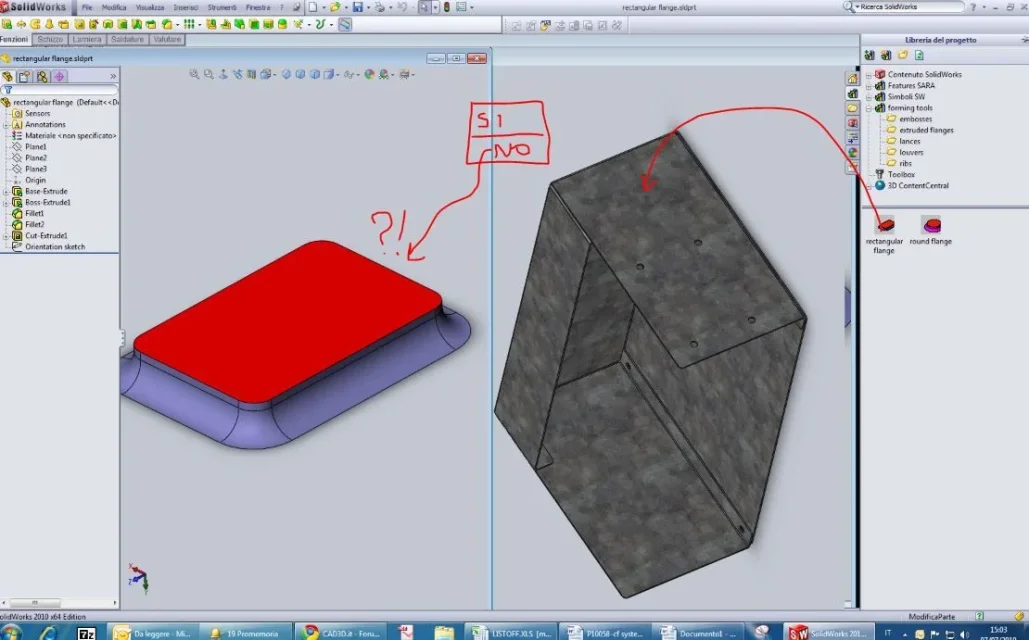Open the Inserisci menu
Screen dimensions: 1029x640
click(x=186, y=7)
